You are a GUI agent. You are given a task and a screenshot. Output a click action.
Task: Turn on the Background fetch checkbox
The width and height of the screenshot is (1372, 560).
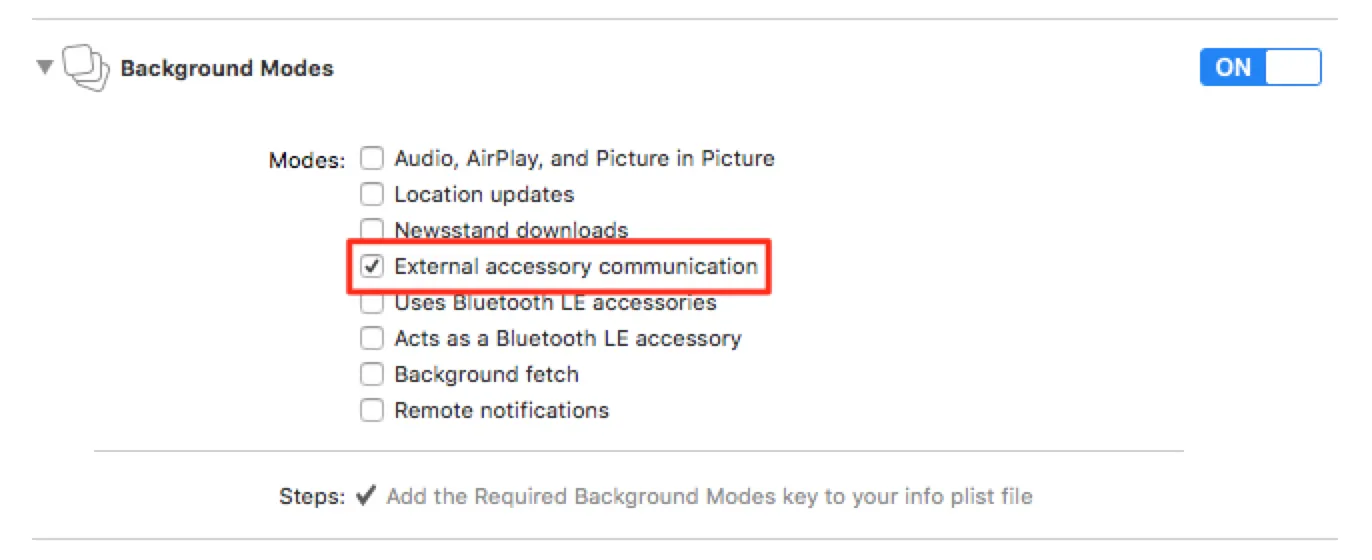[x=372, y=374]
